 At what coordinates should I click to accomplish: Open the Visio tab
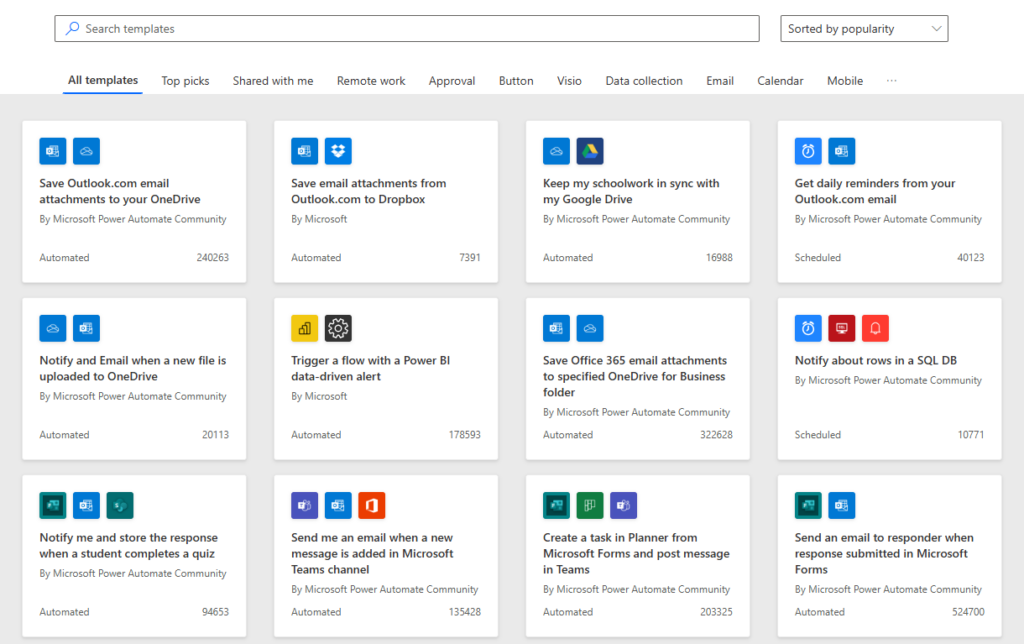pyautogui.click(x=569, y=80)
